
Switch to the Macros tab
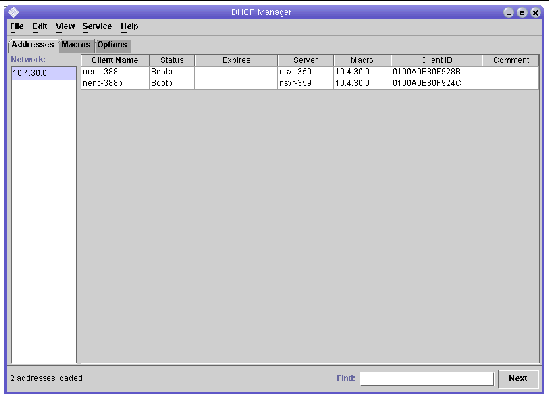76,45
